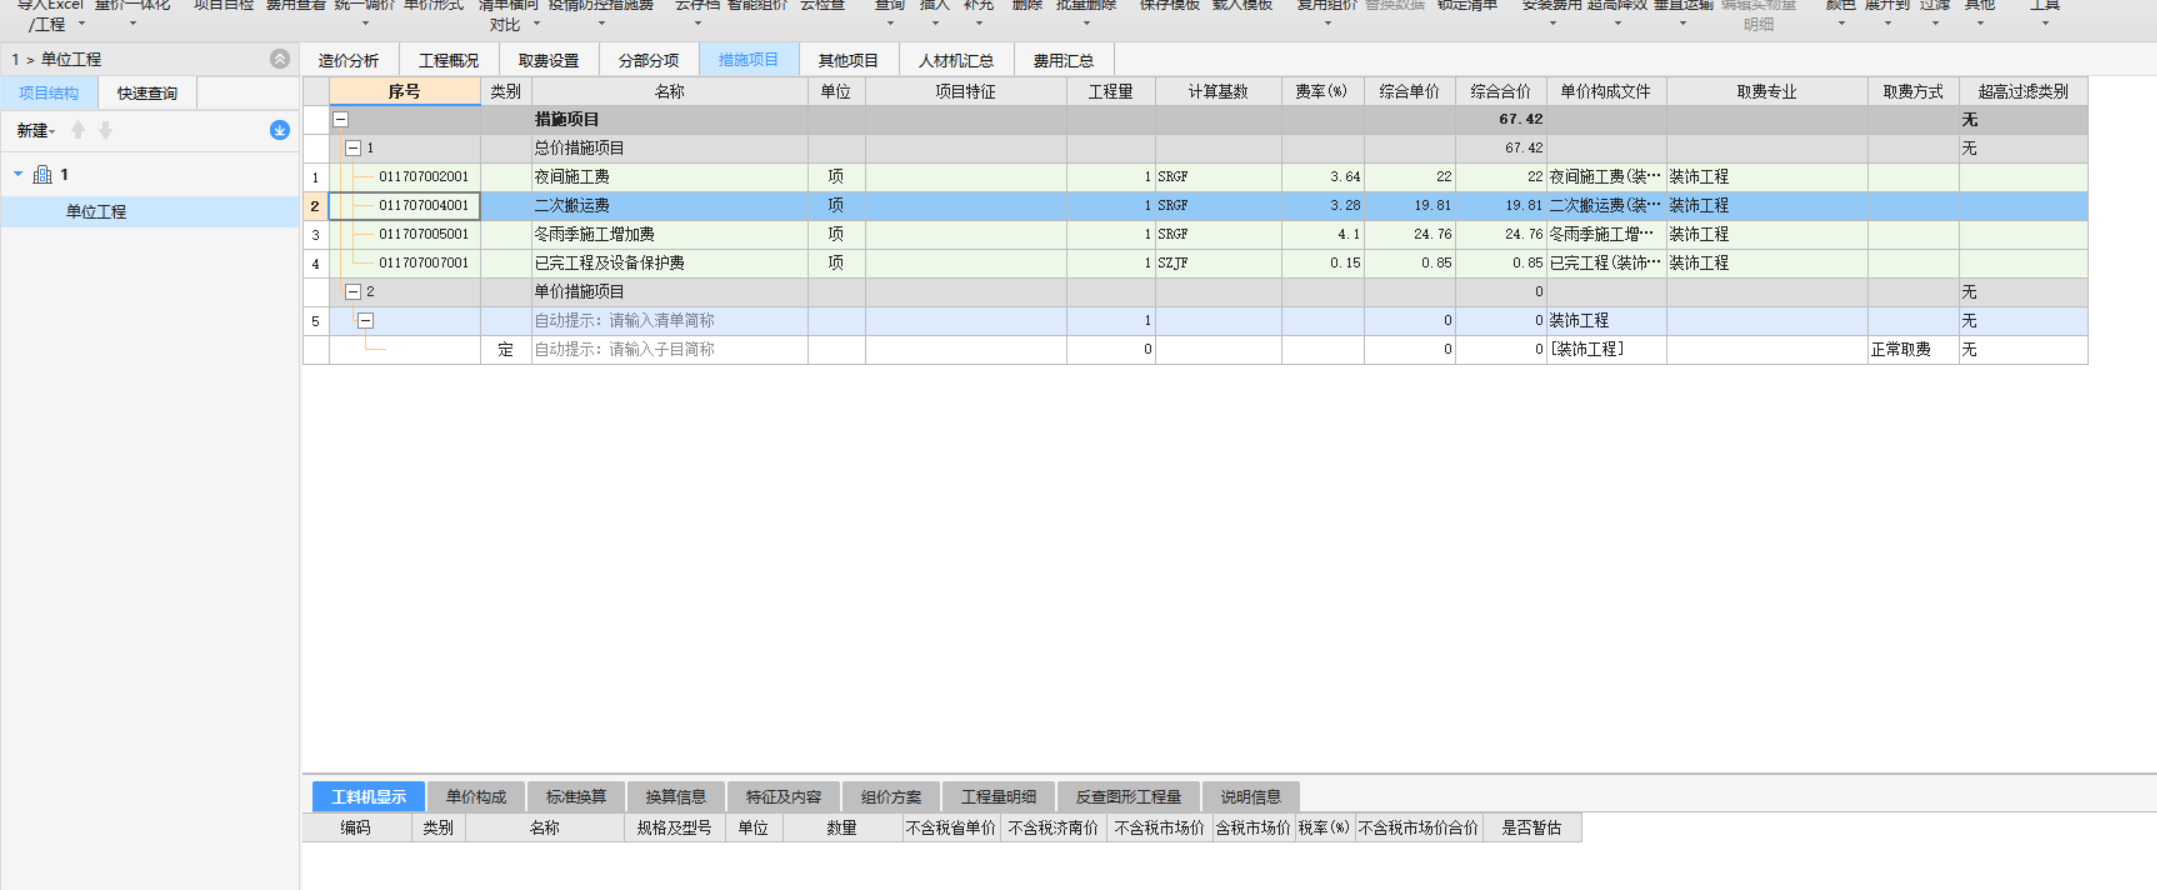This screenshot has width=2157, height=890.
Task: Click the 综合单价 column header
Action: point(1410,91)
